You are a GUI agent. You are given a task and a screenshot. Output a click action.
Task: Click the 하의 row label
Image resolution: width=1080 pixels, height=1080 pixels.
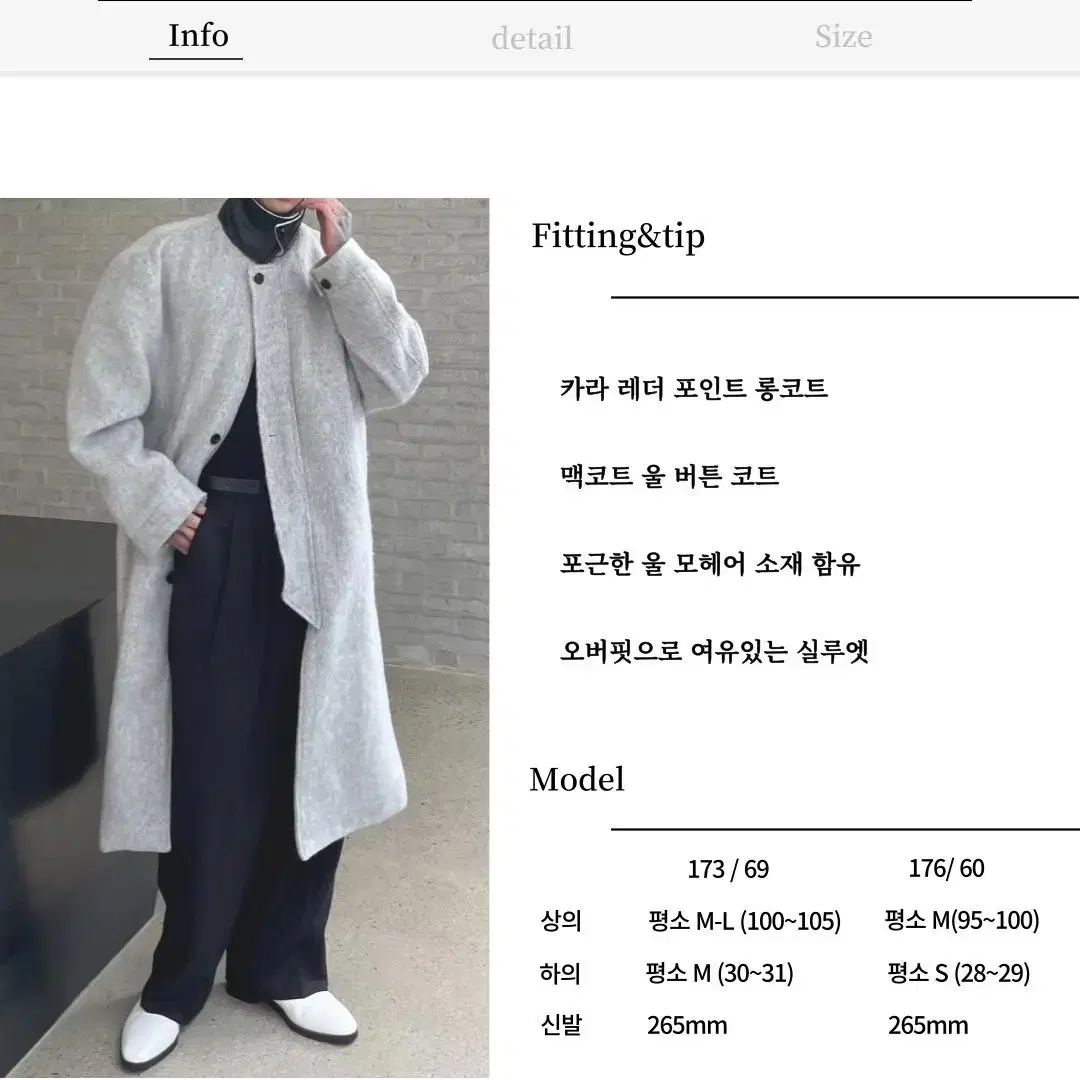pyautogui.click(x=560, y=973)
